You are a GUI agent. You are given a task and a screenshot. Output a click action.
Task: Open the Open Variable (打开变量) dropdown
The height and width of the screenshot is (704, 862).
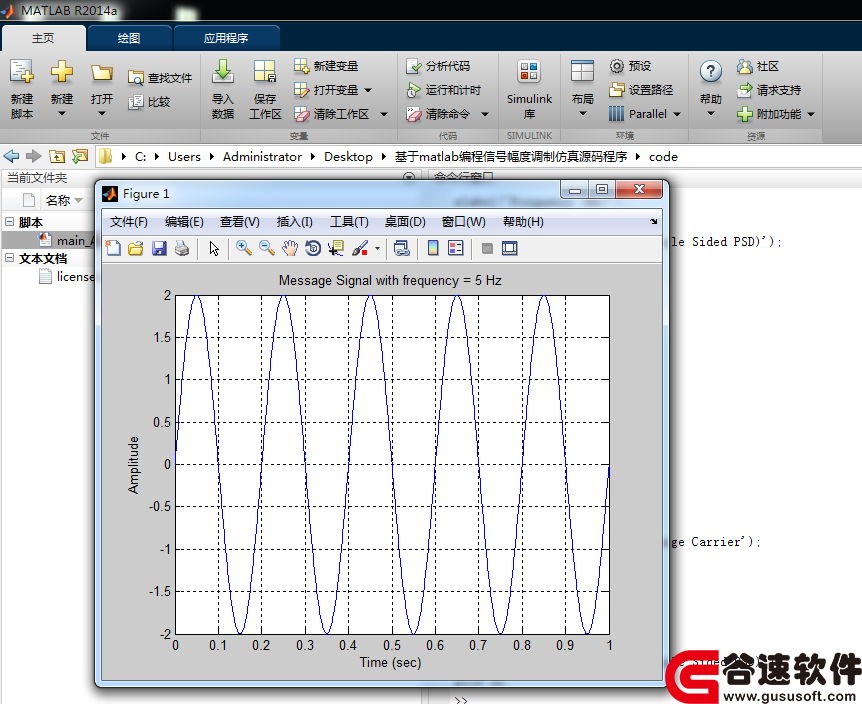(x=368, y=90)
